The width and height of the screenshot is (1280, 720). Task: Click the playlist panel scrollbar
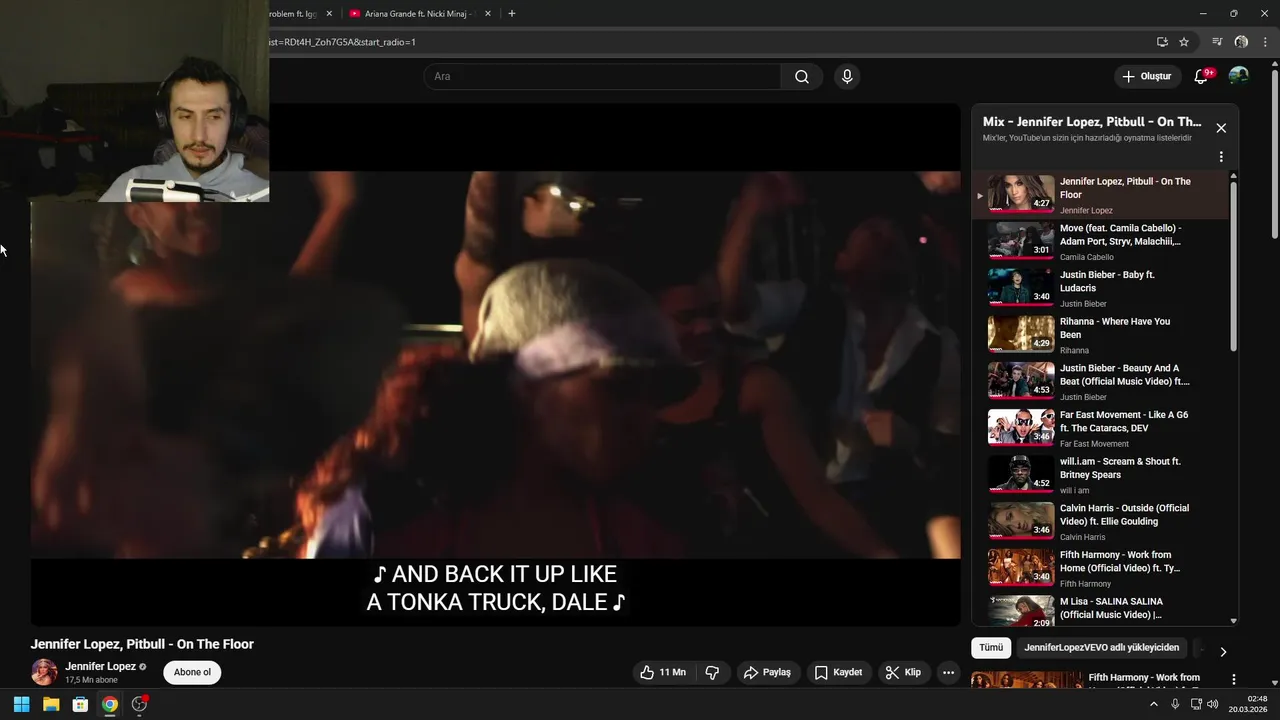(1233, 265)
